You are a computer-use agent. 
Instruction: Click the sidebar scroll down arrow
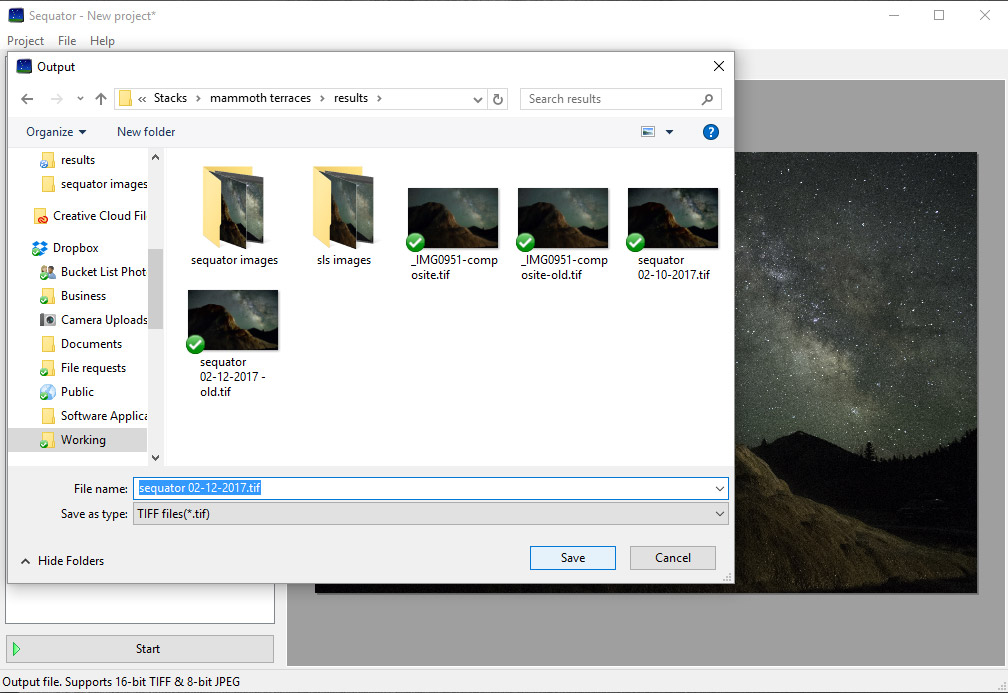155,458
